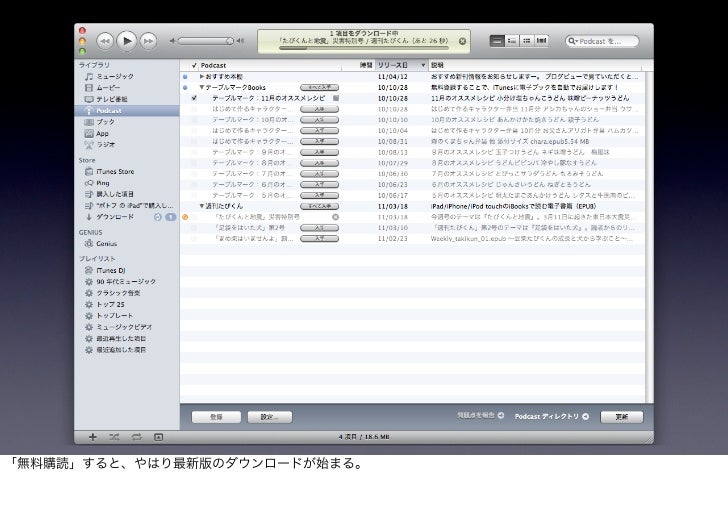Screen dimensions: 728x517
Task: Show the artwork viewer panel
Action: tap(158, 437)
